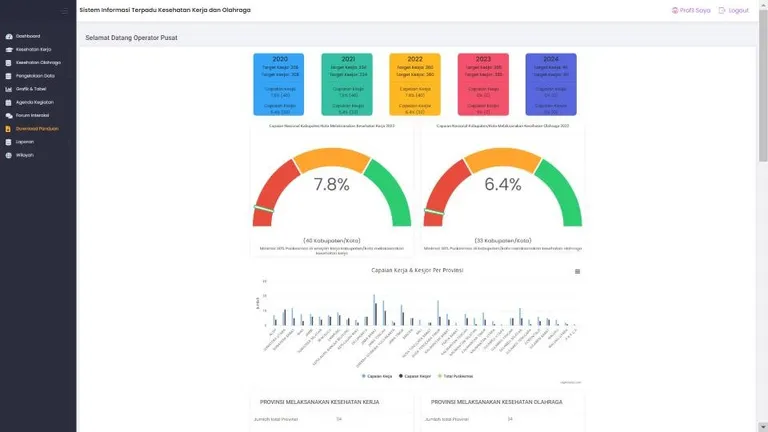Click the site title 'Sistem Informasi Terpadu Kesehatan Kerja'
768x432 pixels.
point(165,10)
